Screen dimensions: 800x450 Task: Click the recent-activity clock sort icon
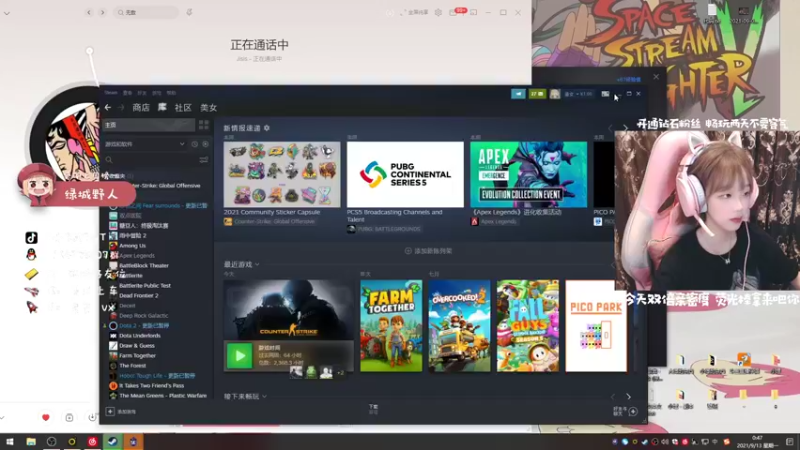[194, 144]
